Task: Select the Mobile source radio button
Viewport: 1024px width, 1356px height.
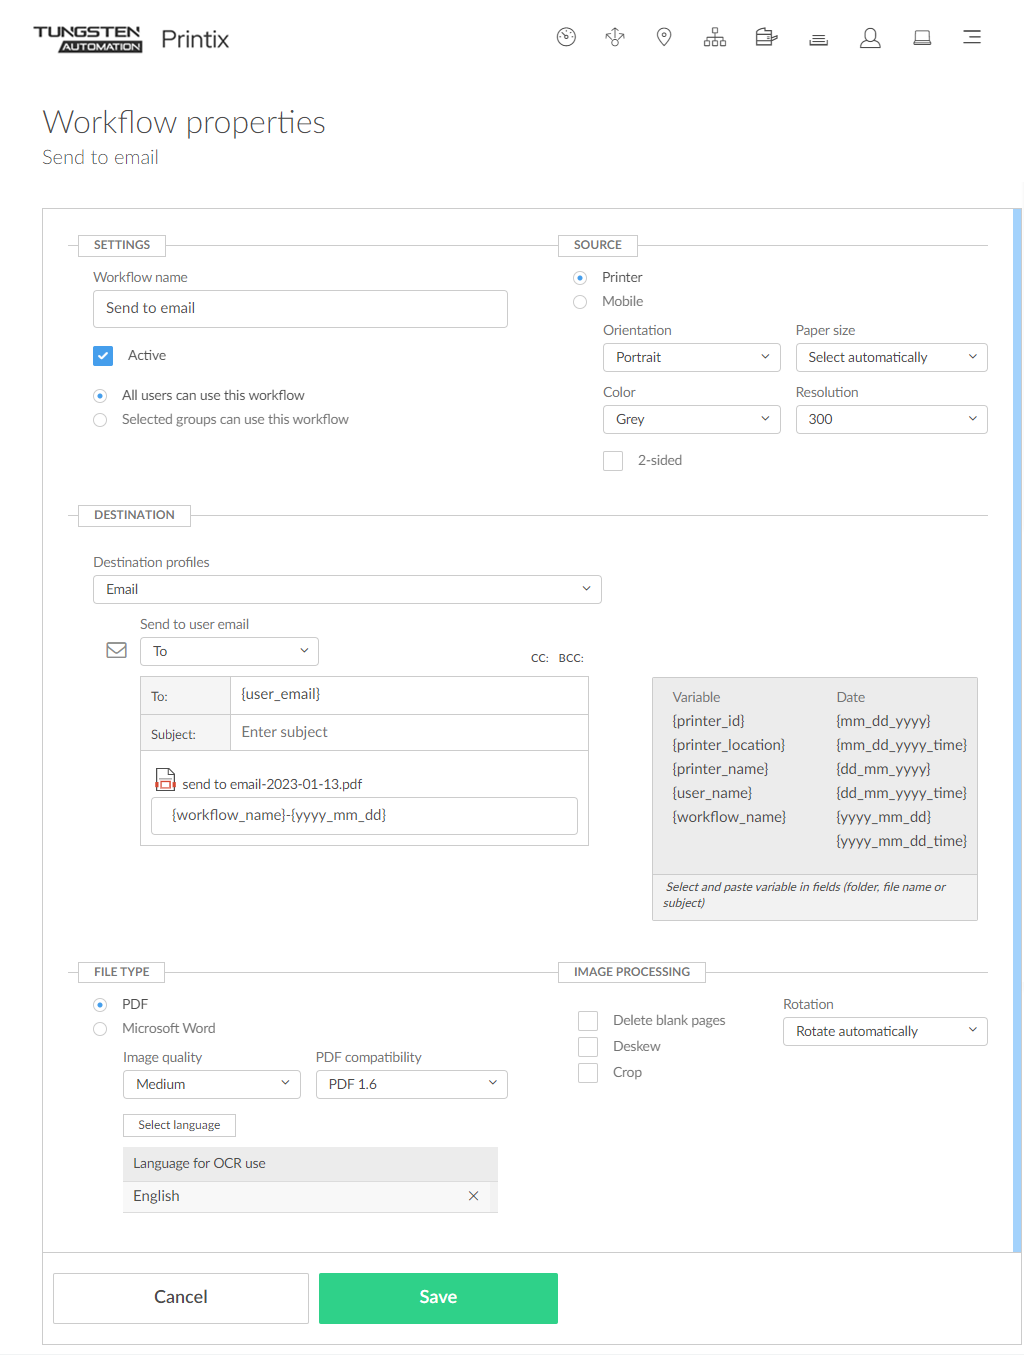Action: pos(580,302)
